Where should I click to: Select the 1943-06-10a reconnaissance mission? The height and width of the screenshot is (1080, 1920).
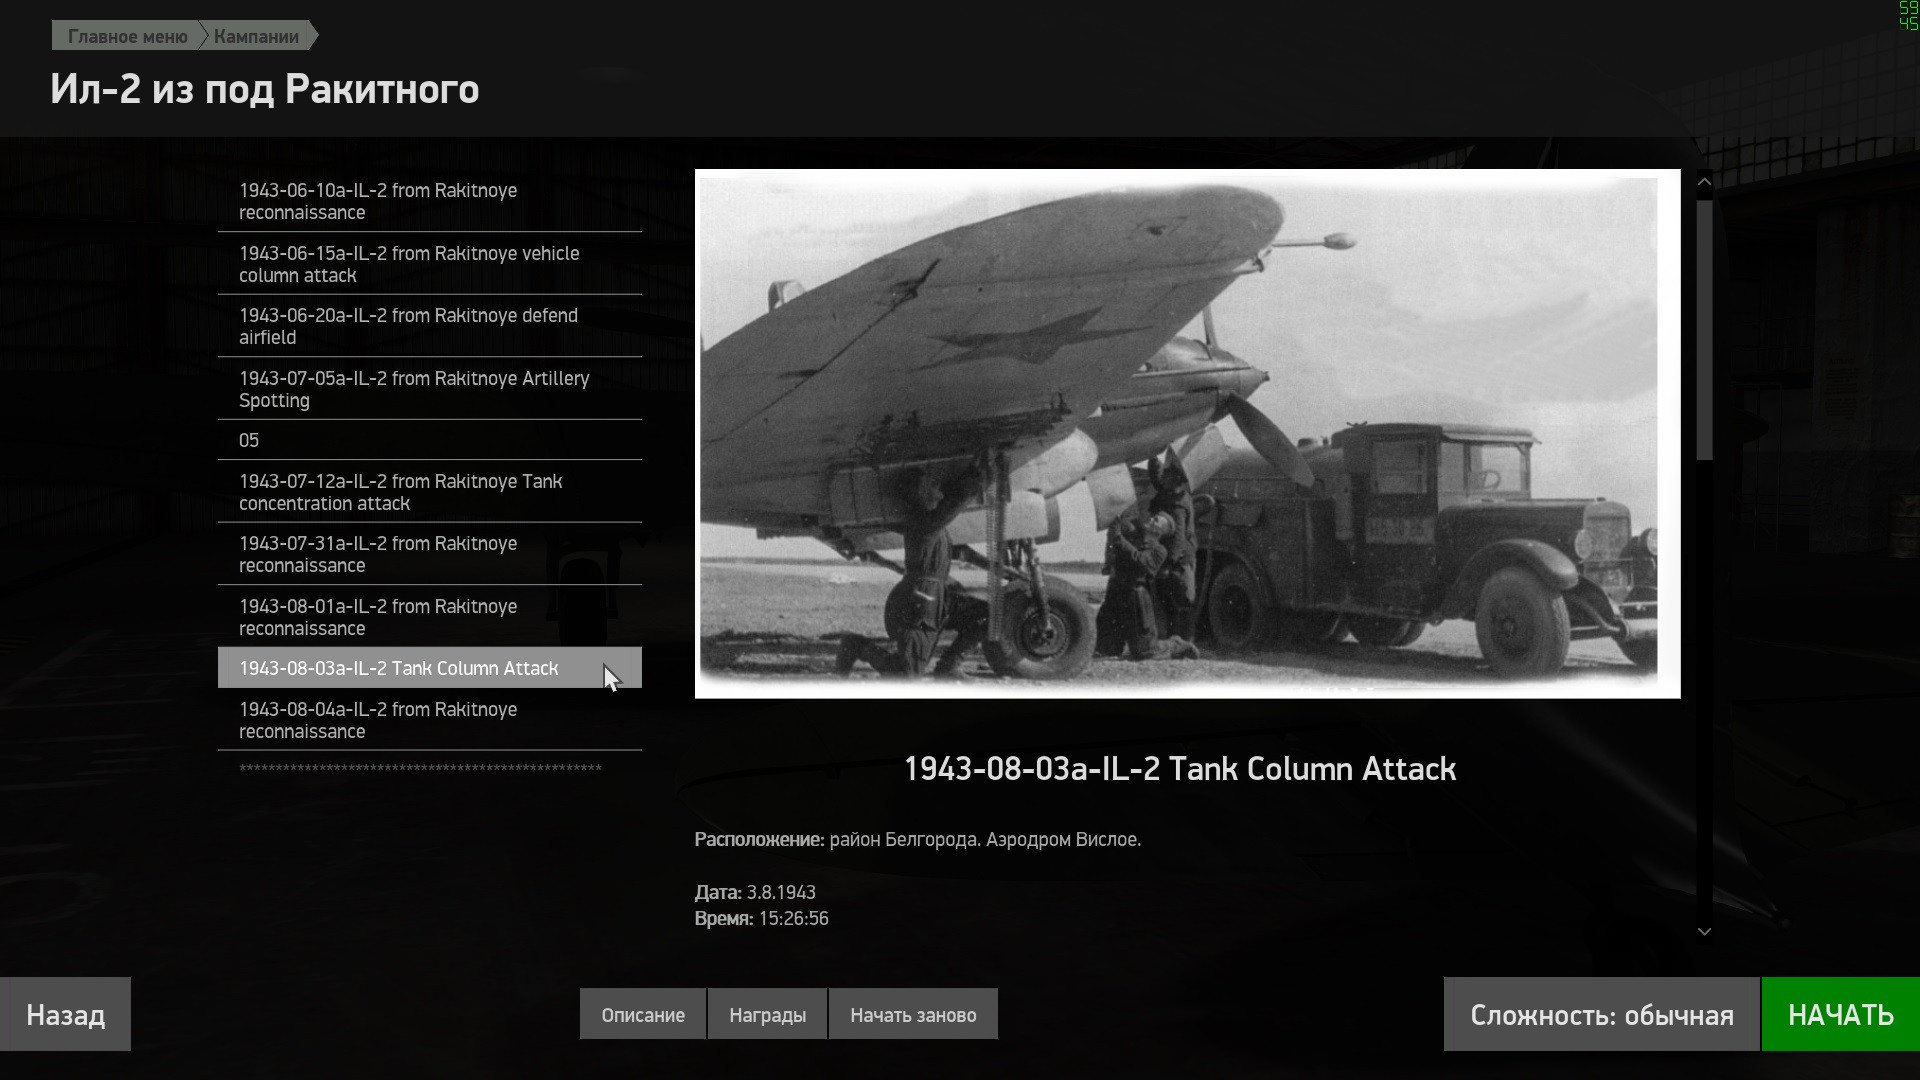[430, 201]
